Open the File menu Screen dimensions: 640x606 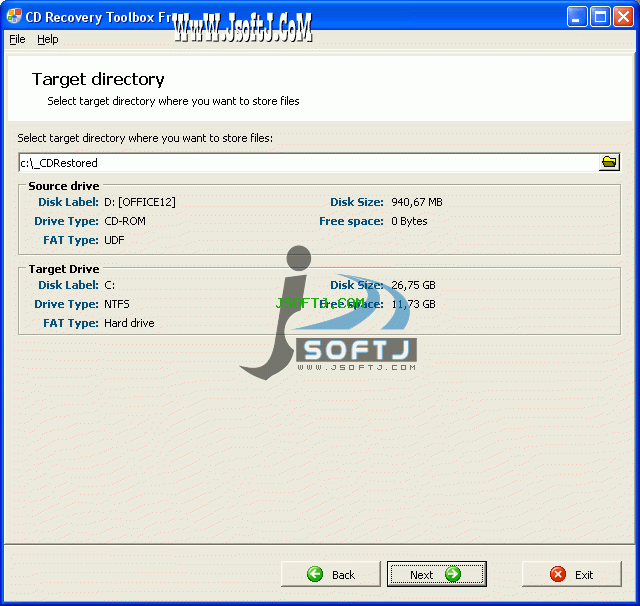[x=17, y=39]
